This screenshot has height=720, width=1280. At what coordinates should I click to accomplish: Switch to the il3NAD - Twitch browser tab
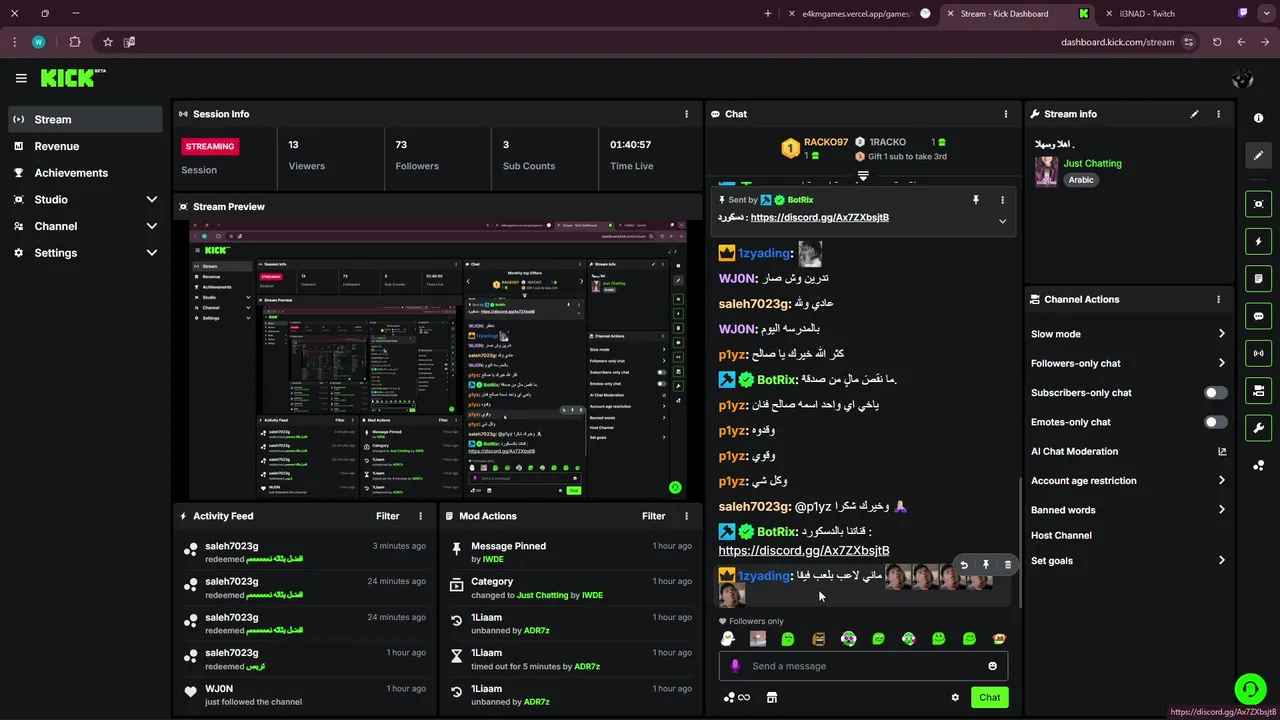(x=1178, y=14)
